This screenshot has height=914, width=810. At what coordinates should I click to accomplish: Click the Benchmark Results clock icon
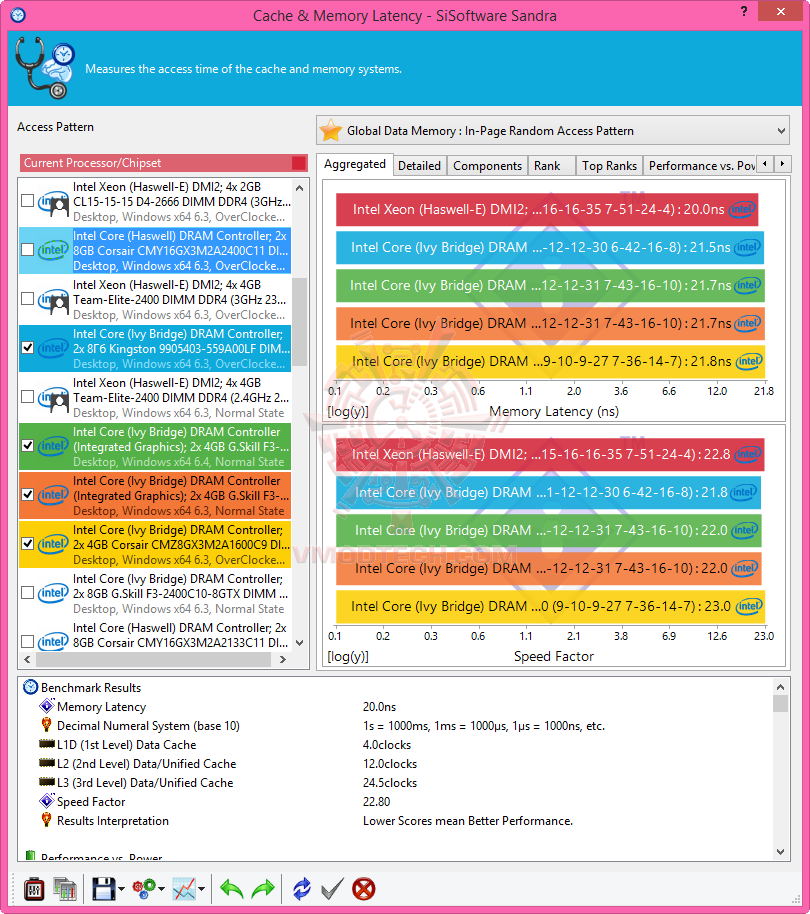point(30,687)
